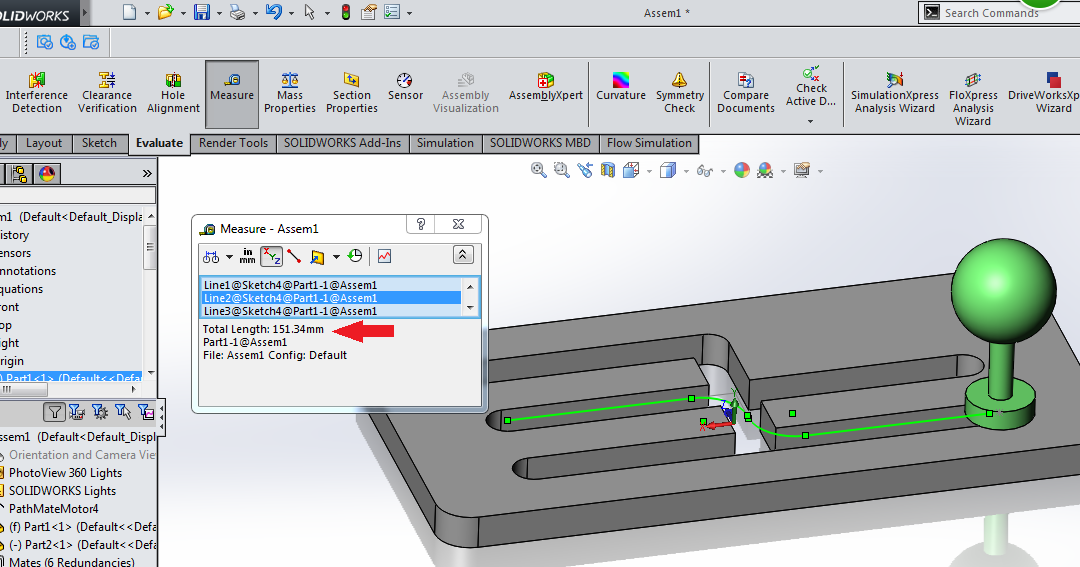This screenshot has height=567, width=1080.
Task: Open Flow Simulation tab
Action: (649, 143)
